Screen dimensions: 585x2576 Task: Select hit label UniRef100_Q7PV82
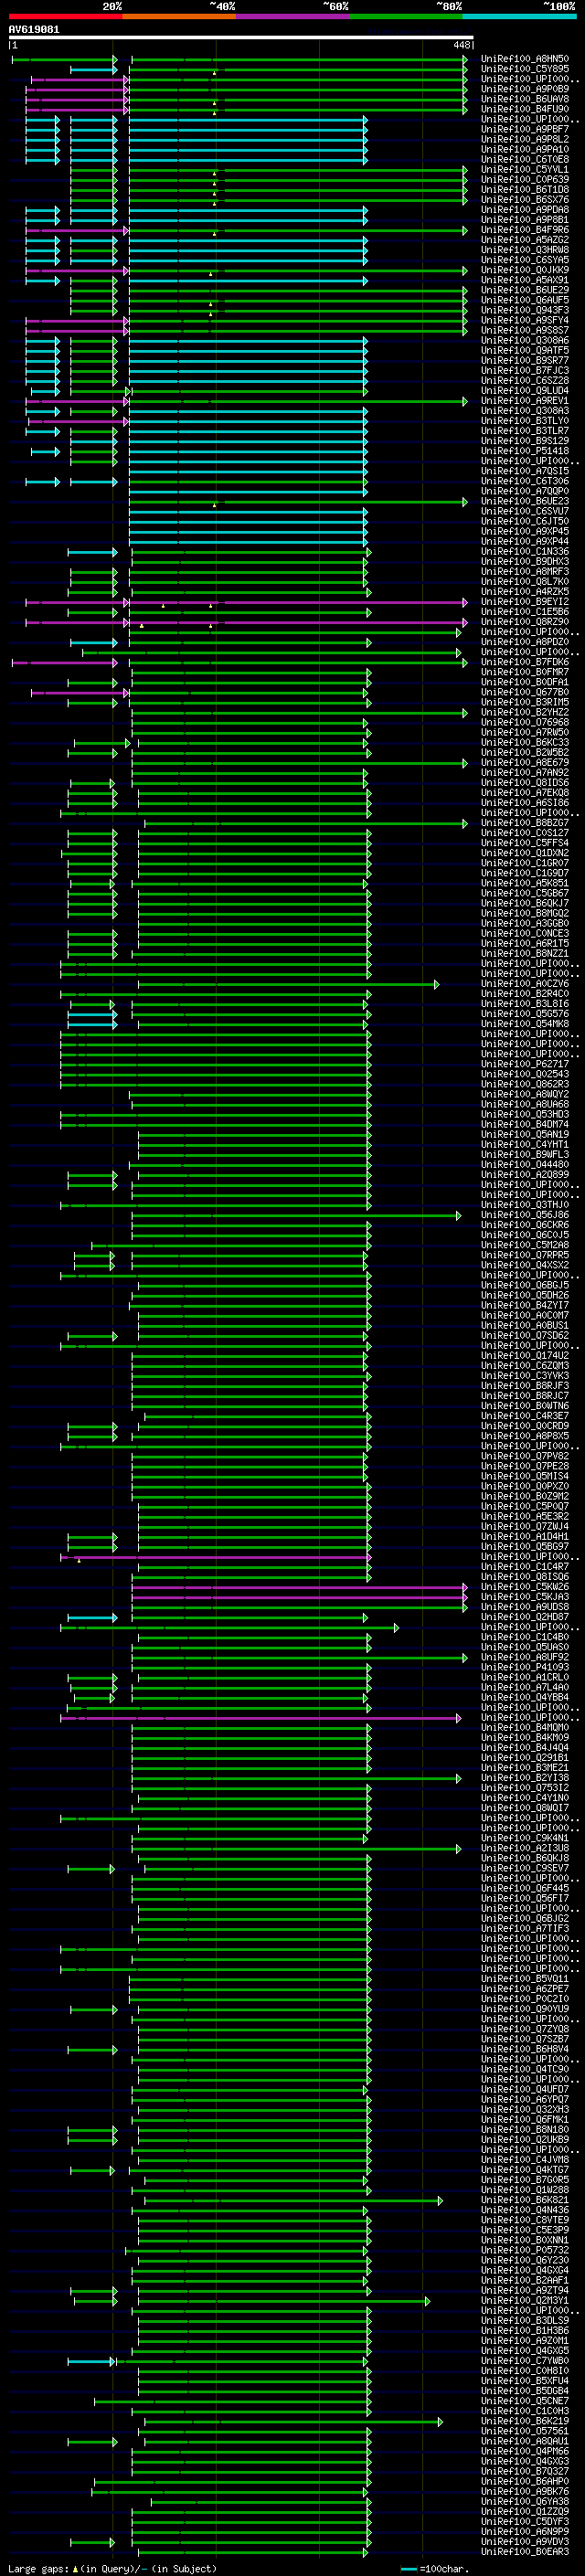pyautogui.click(x=525, y=1456)
